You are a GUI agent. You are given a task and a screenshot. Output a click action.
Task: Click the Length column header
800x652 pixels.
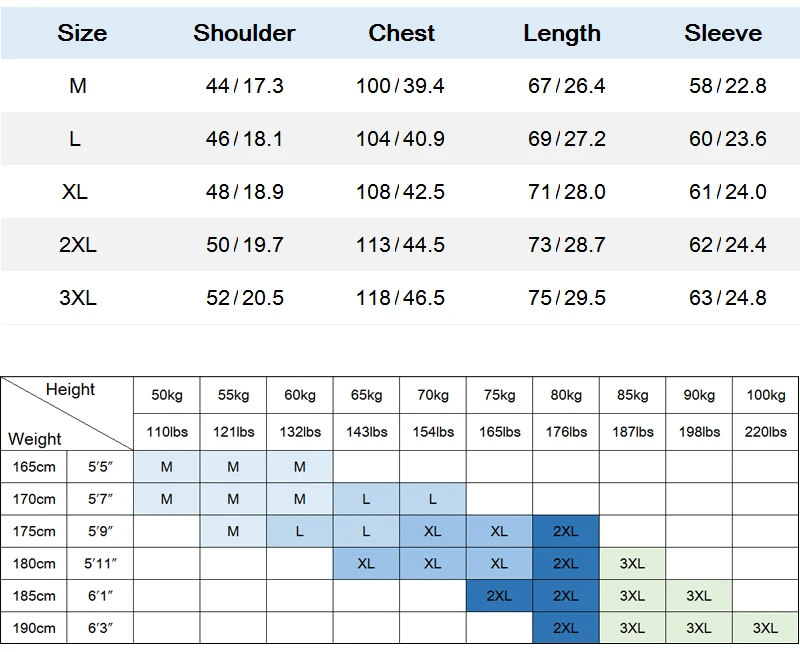561,33
